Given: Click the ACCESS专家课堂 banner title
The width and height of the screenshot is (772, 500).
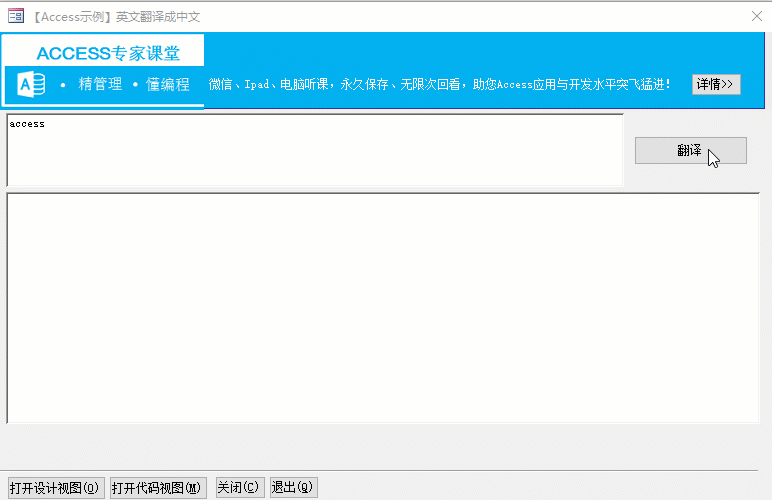Looking at the screenshot, I should pos(108,53).
